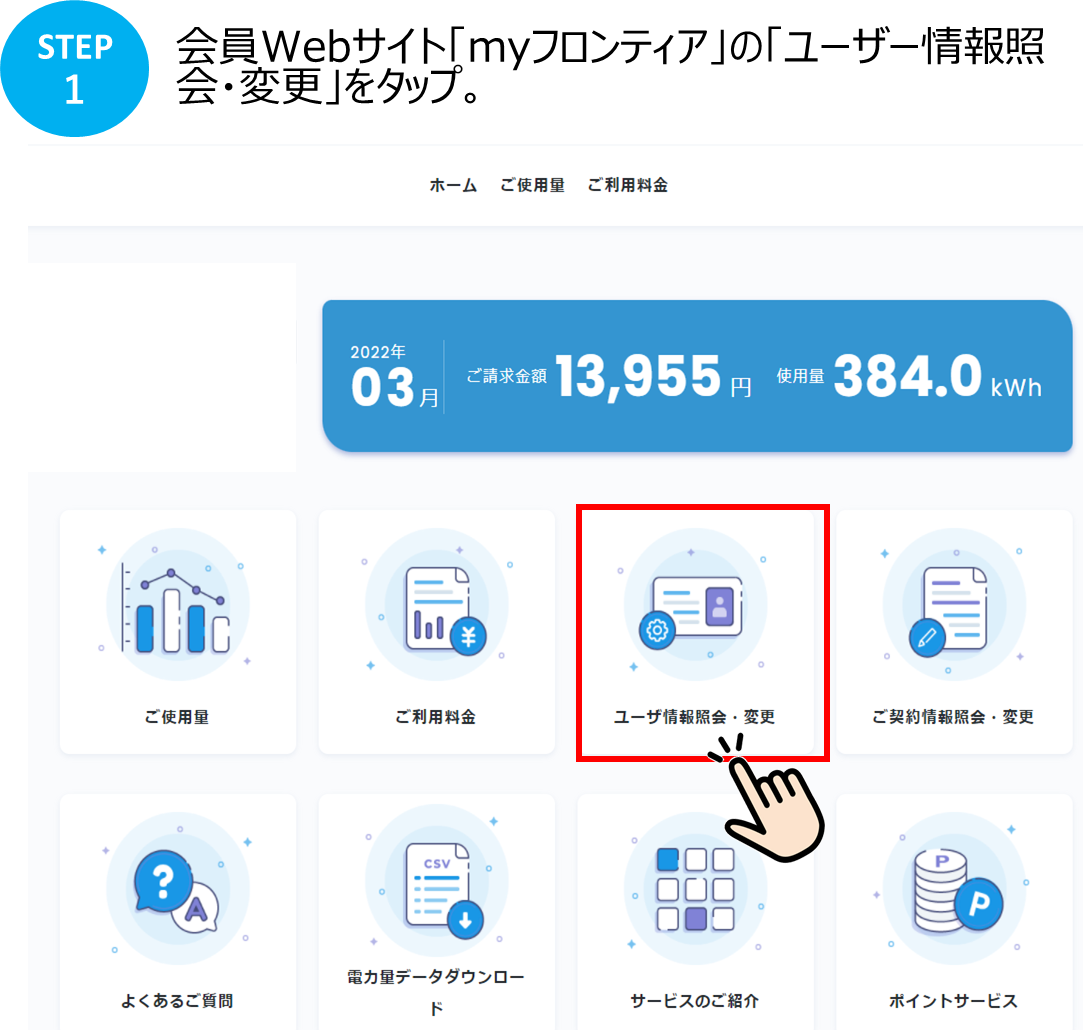Select the 2022年03月 date display

[386, 375]
